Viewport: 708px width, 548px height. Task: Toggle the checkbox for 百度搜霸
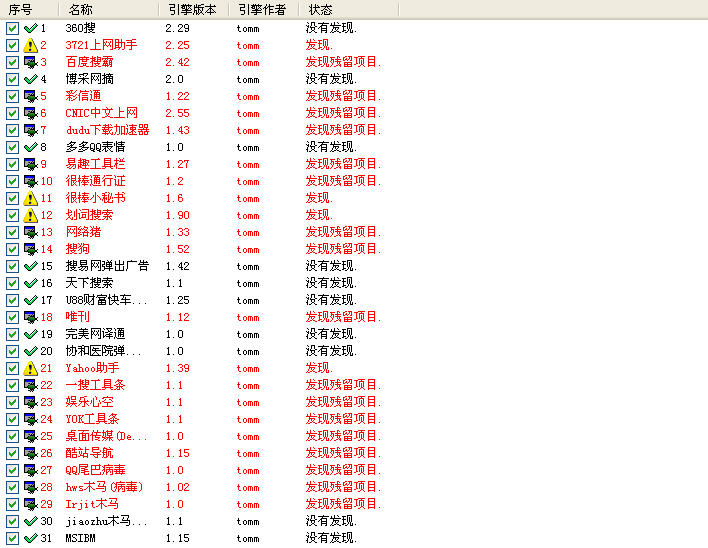pyautogui.click(x=12, y=62)
